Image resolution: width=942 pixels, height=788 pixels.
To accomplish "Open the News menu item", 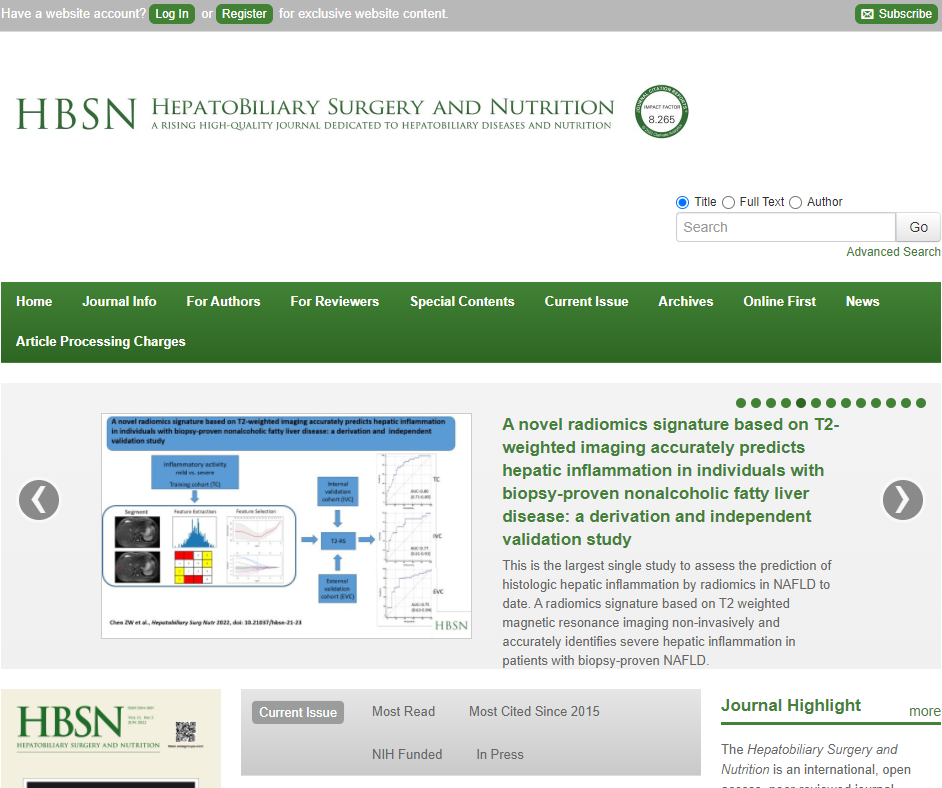I will click(862, 302).
